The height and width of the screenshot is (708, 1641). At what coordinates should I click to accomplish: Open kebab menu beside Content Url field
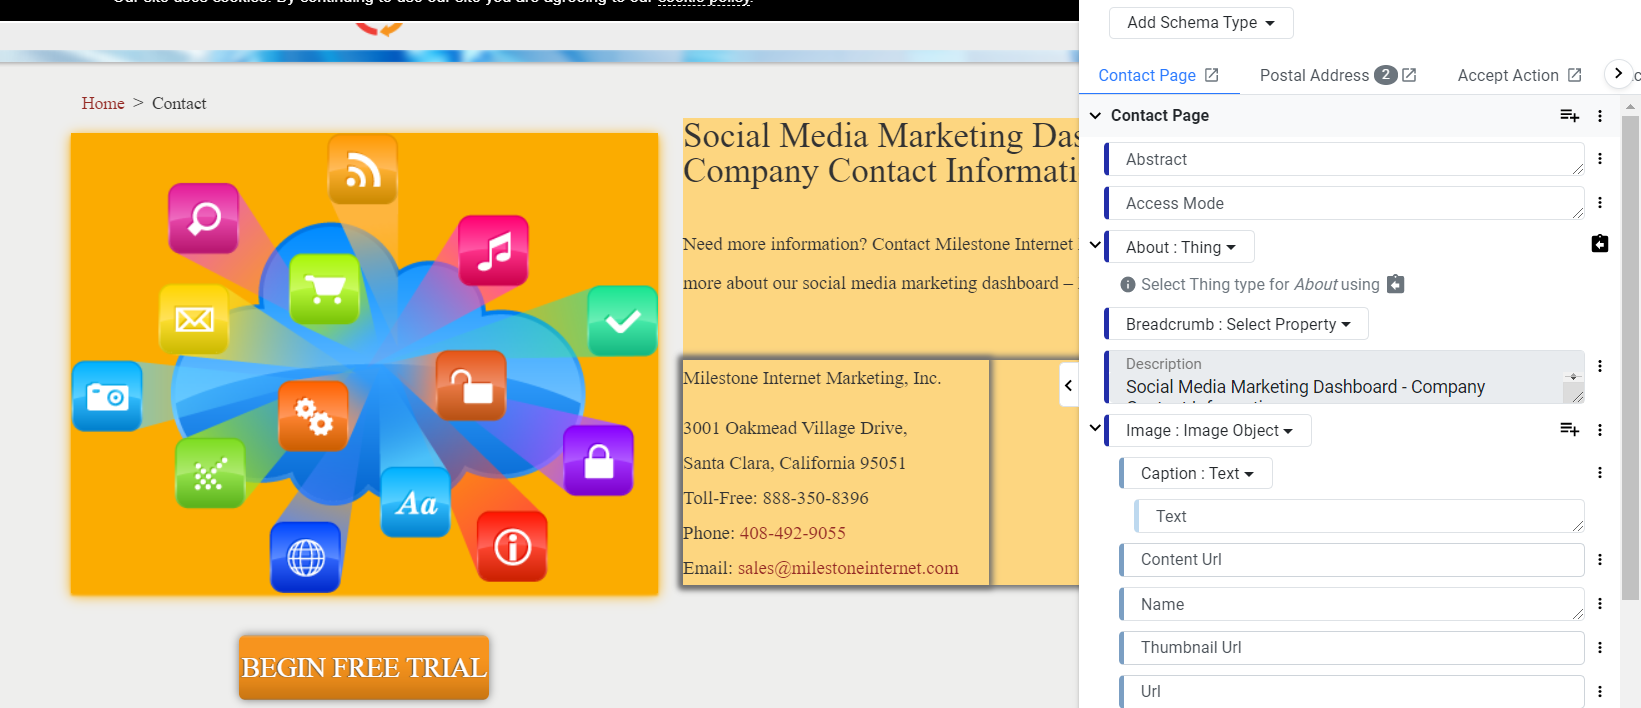(x=1600, y=560)
